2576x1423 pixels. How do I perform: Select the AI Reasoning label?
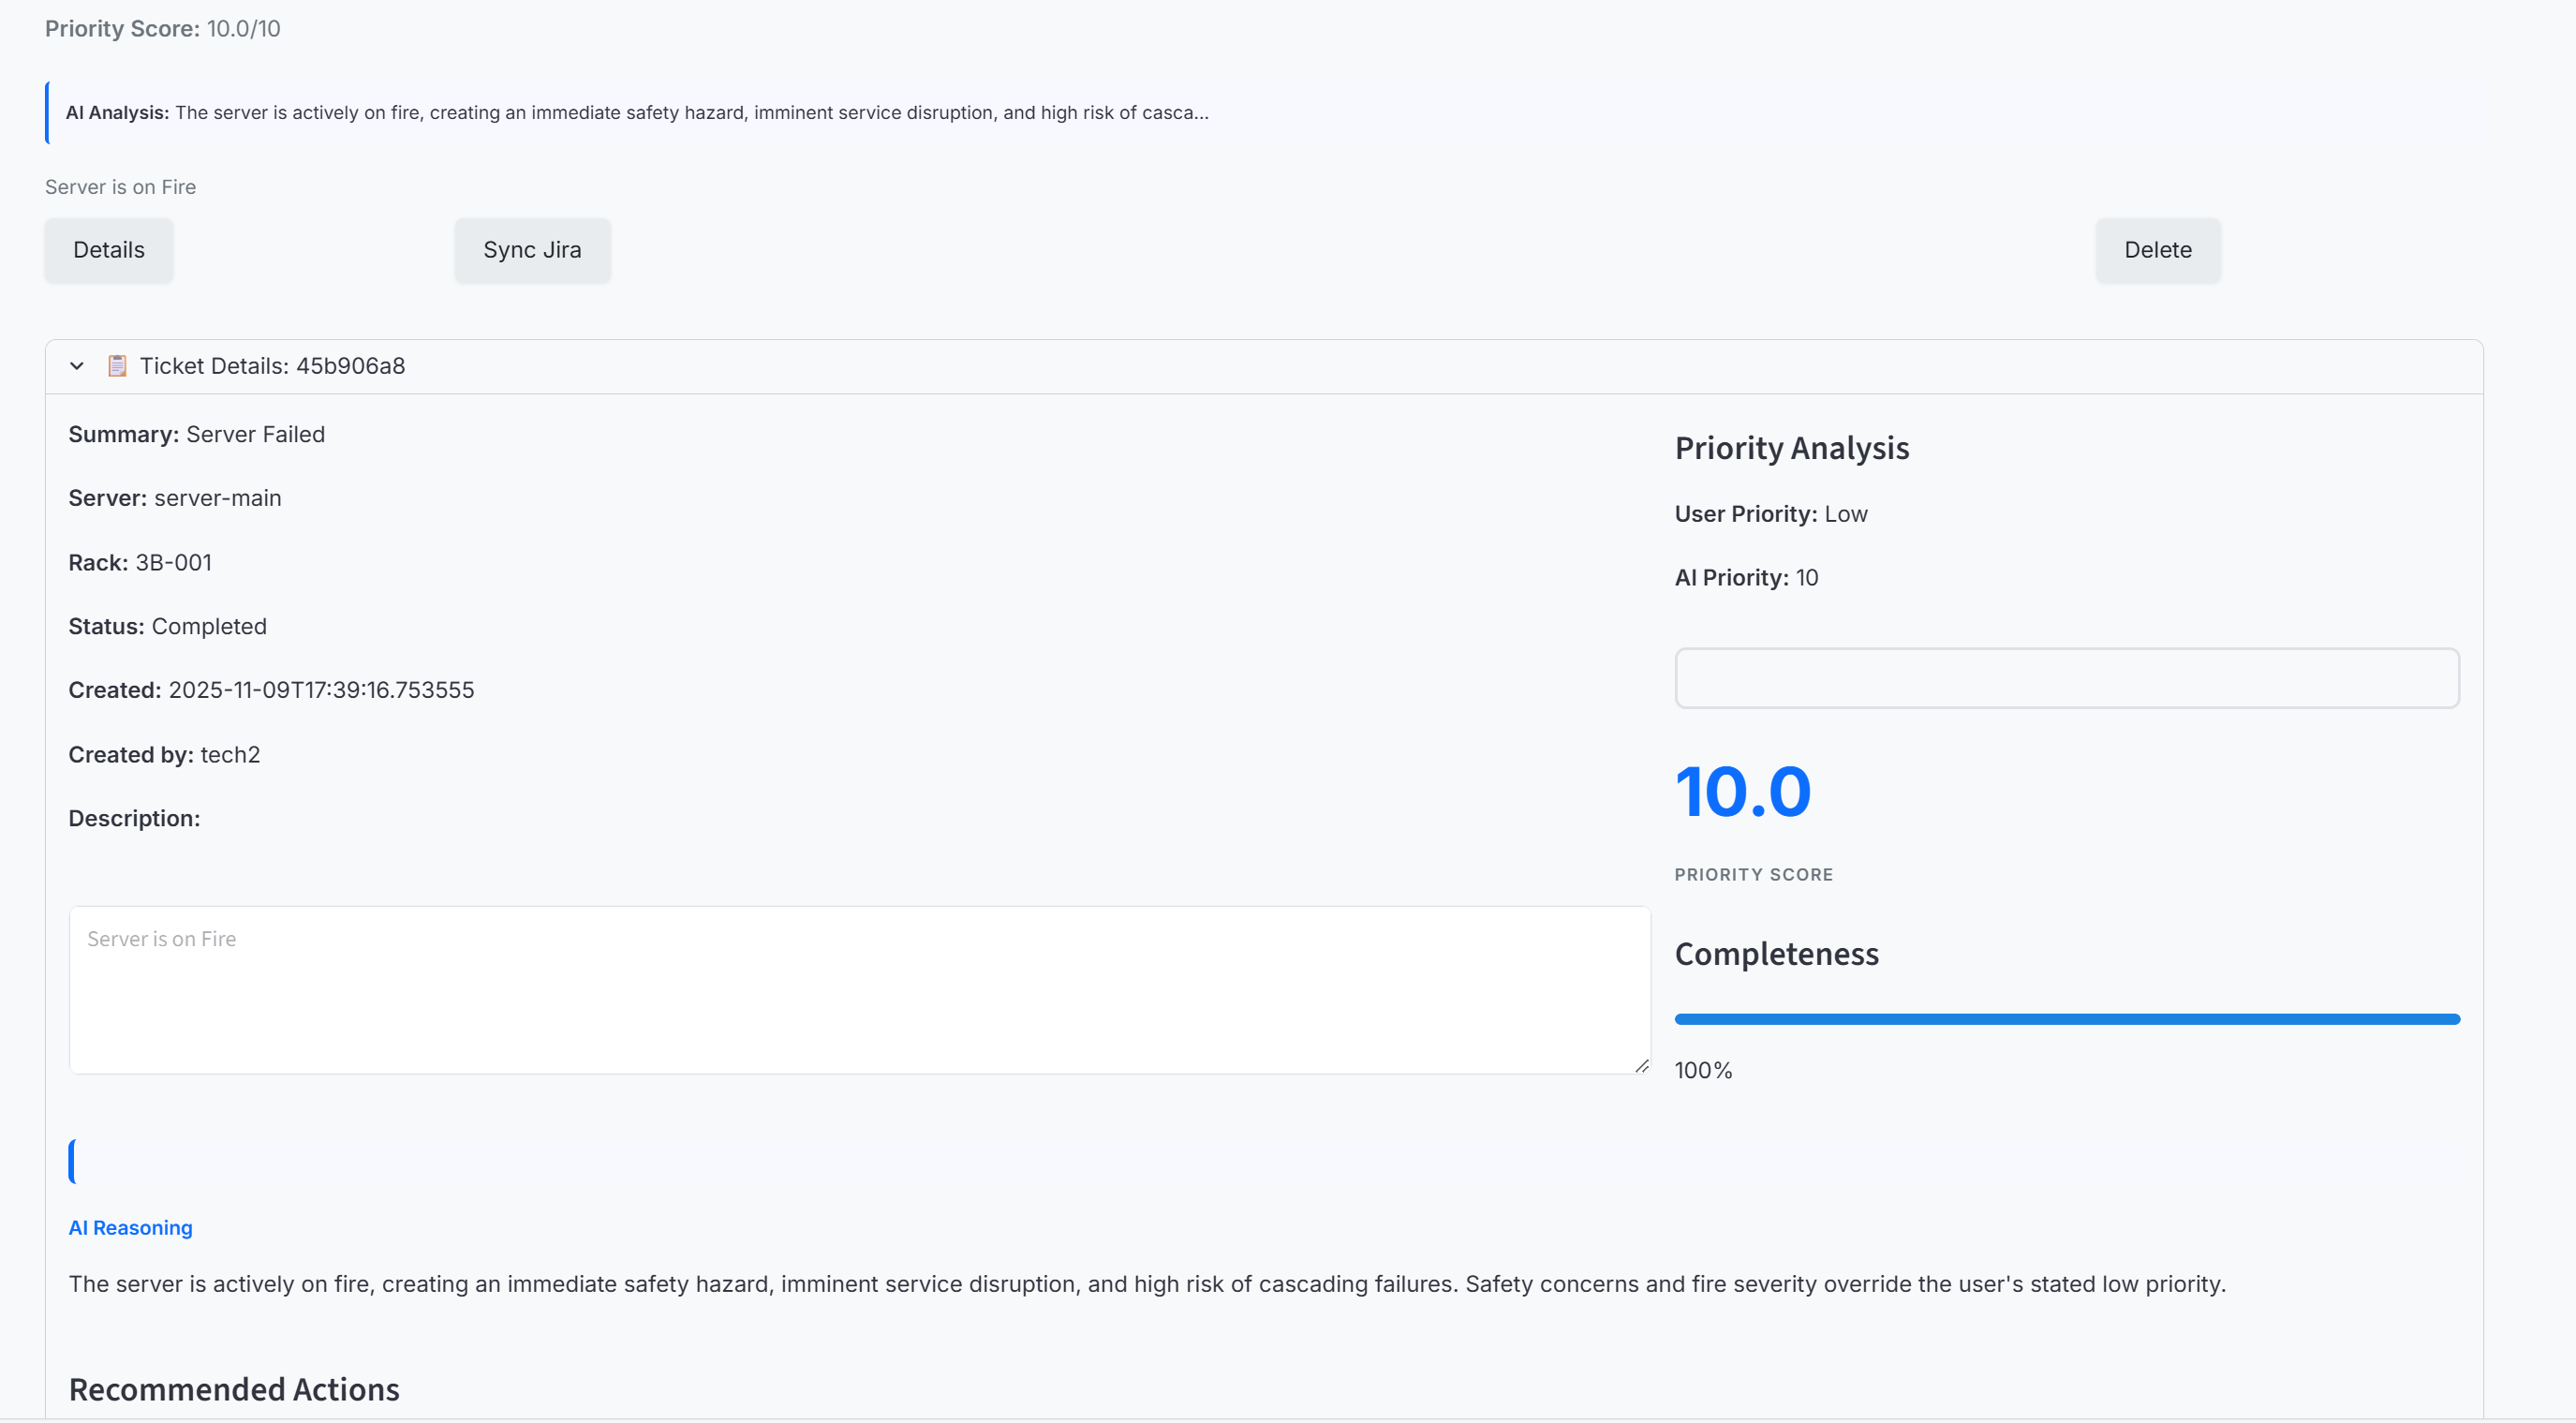click(x=130, y=1228)
